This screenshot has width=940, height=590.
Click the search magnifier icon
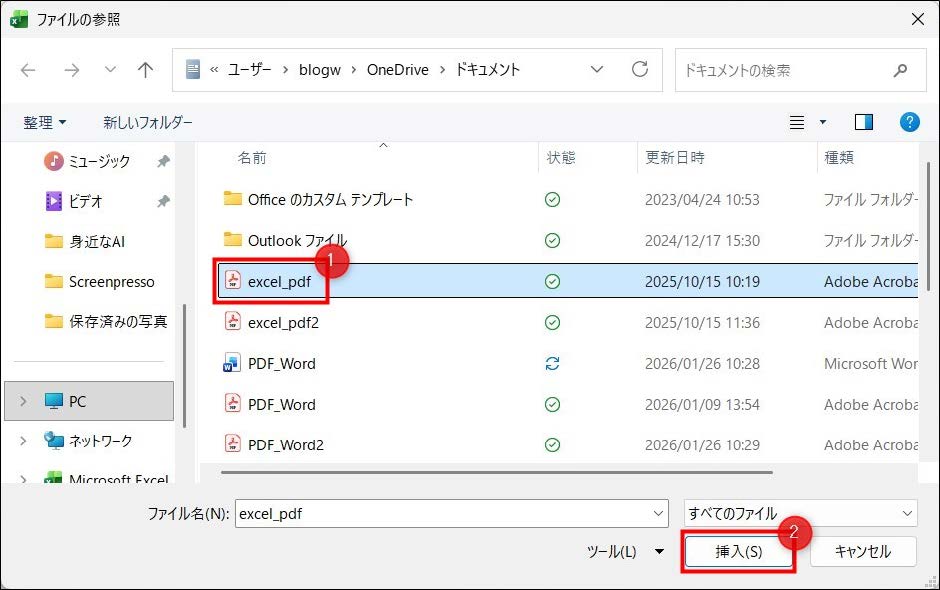pos(901,70)
